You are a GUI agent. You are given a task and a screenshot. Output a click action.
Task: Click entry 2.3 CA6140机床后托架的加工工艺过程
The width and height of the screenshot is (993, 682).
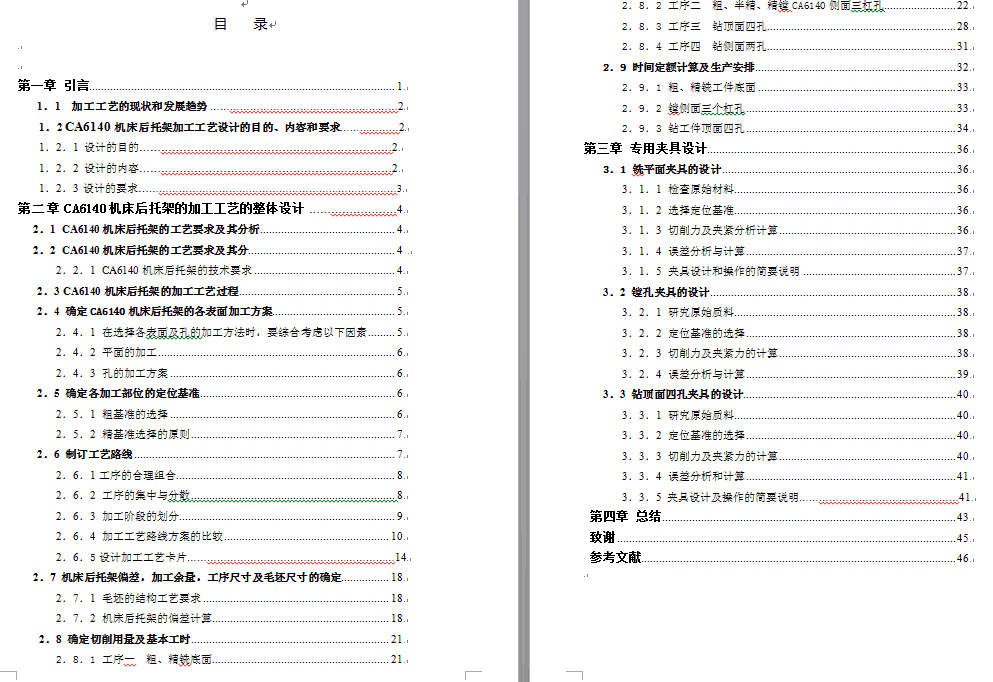coord(222,291)
